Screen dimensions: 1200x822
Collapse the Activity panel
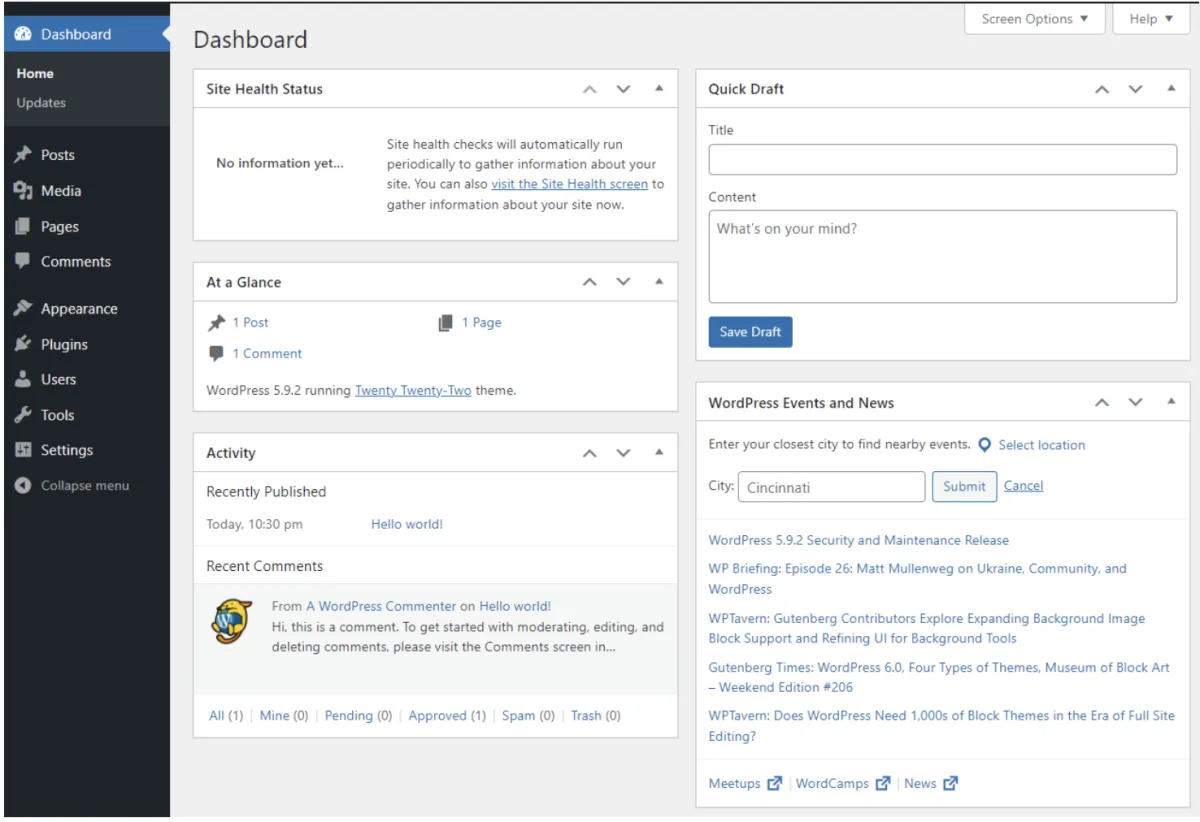tap(659, 452)
